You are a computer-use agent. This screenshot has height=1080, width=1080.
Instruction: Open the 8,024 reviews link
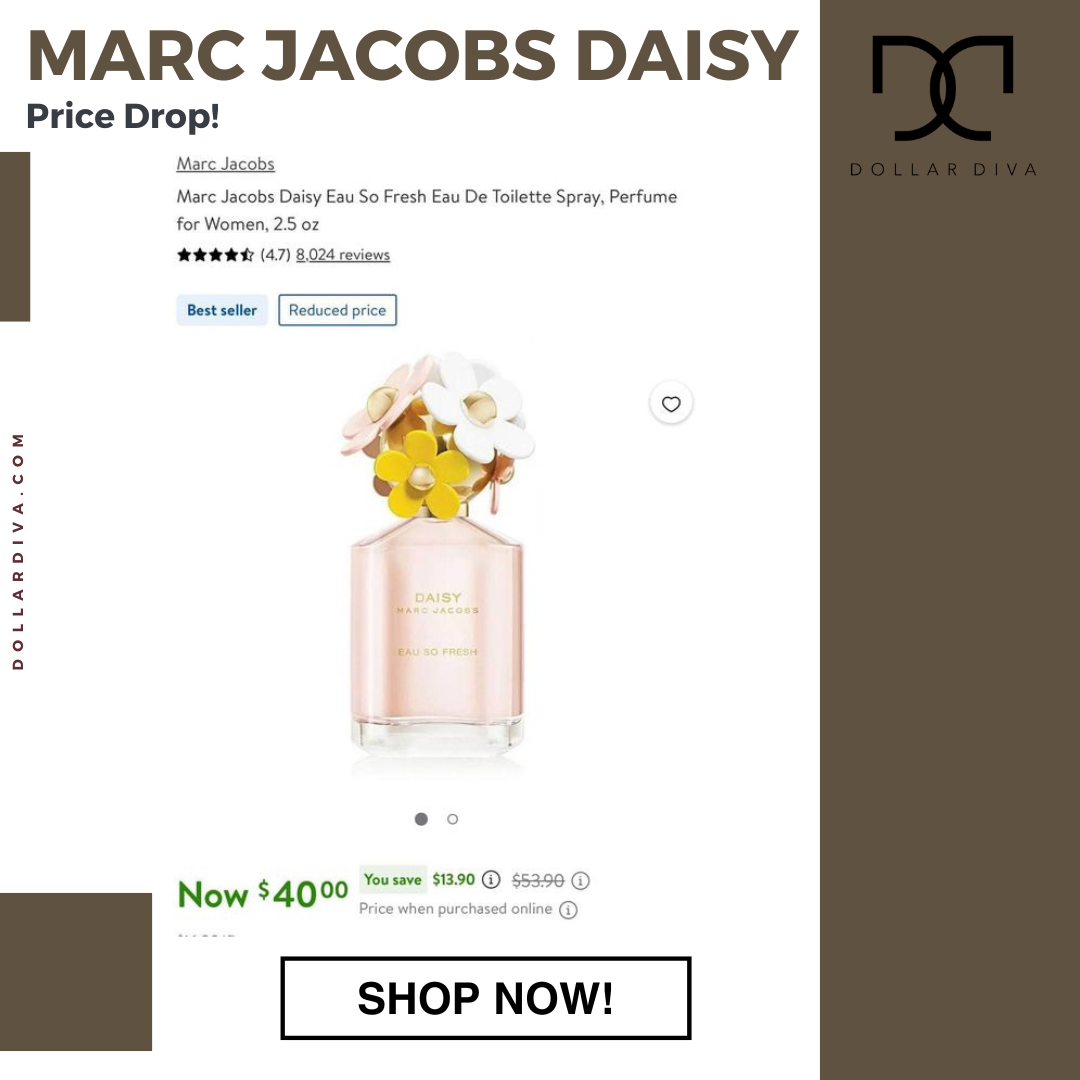click(x=343, y=255)
